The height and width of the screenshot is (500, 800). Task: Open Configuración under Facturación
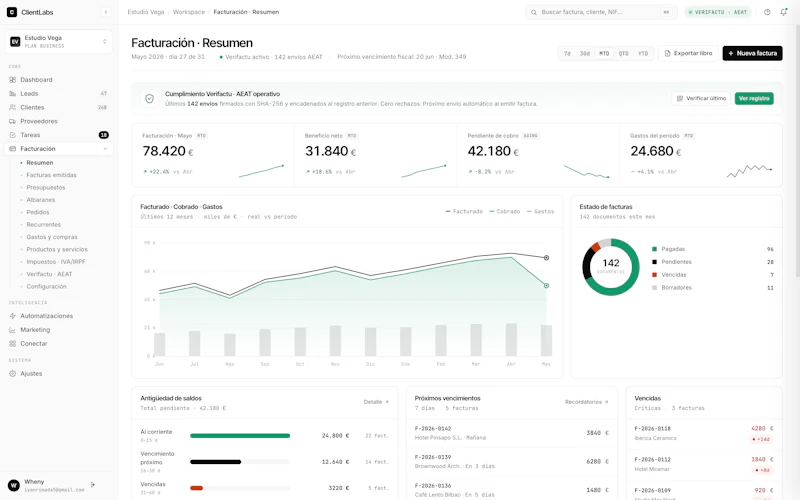coord(46,286)
